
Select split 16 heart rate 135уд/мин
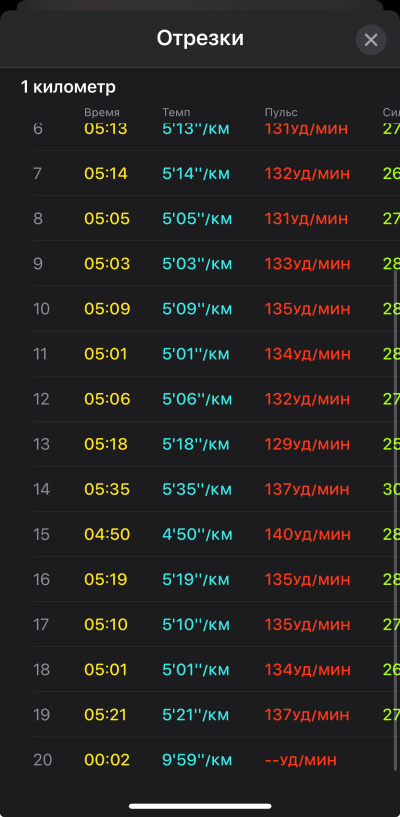pos(307,579)
